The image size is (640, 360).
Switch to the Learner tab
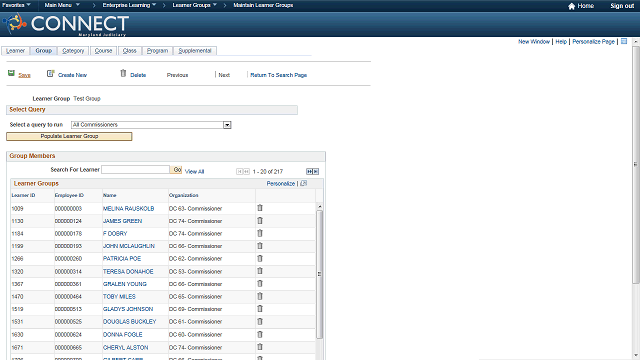click(x=15, y=51)
